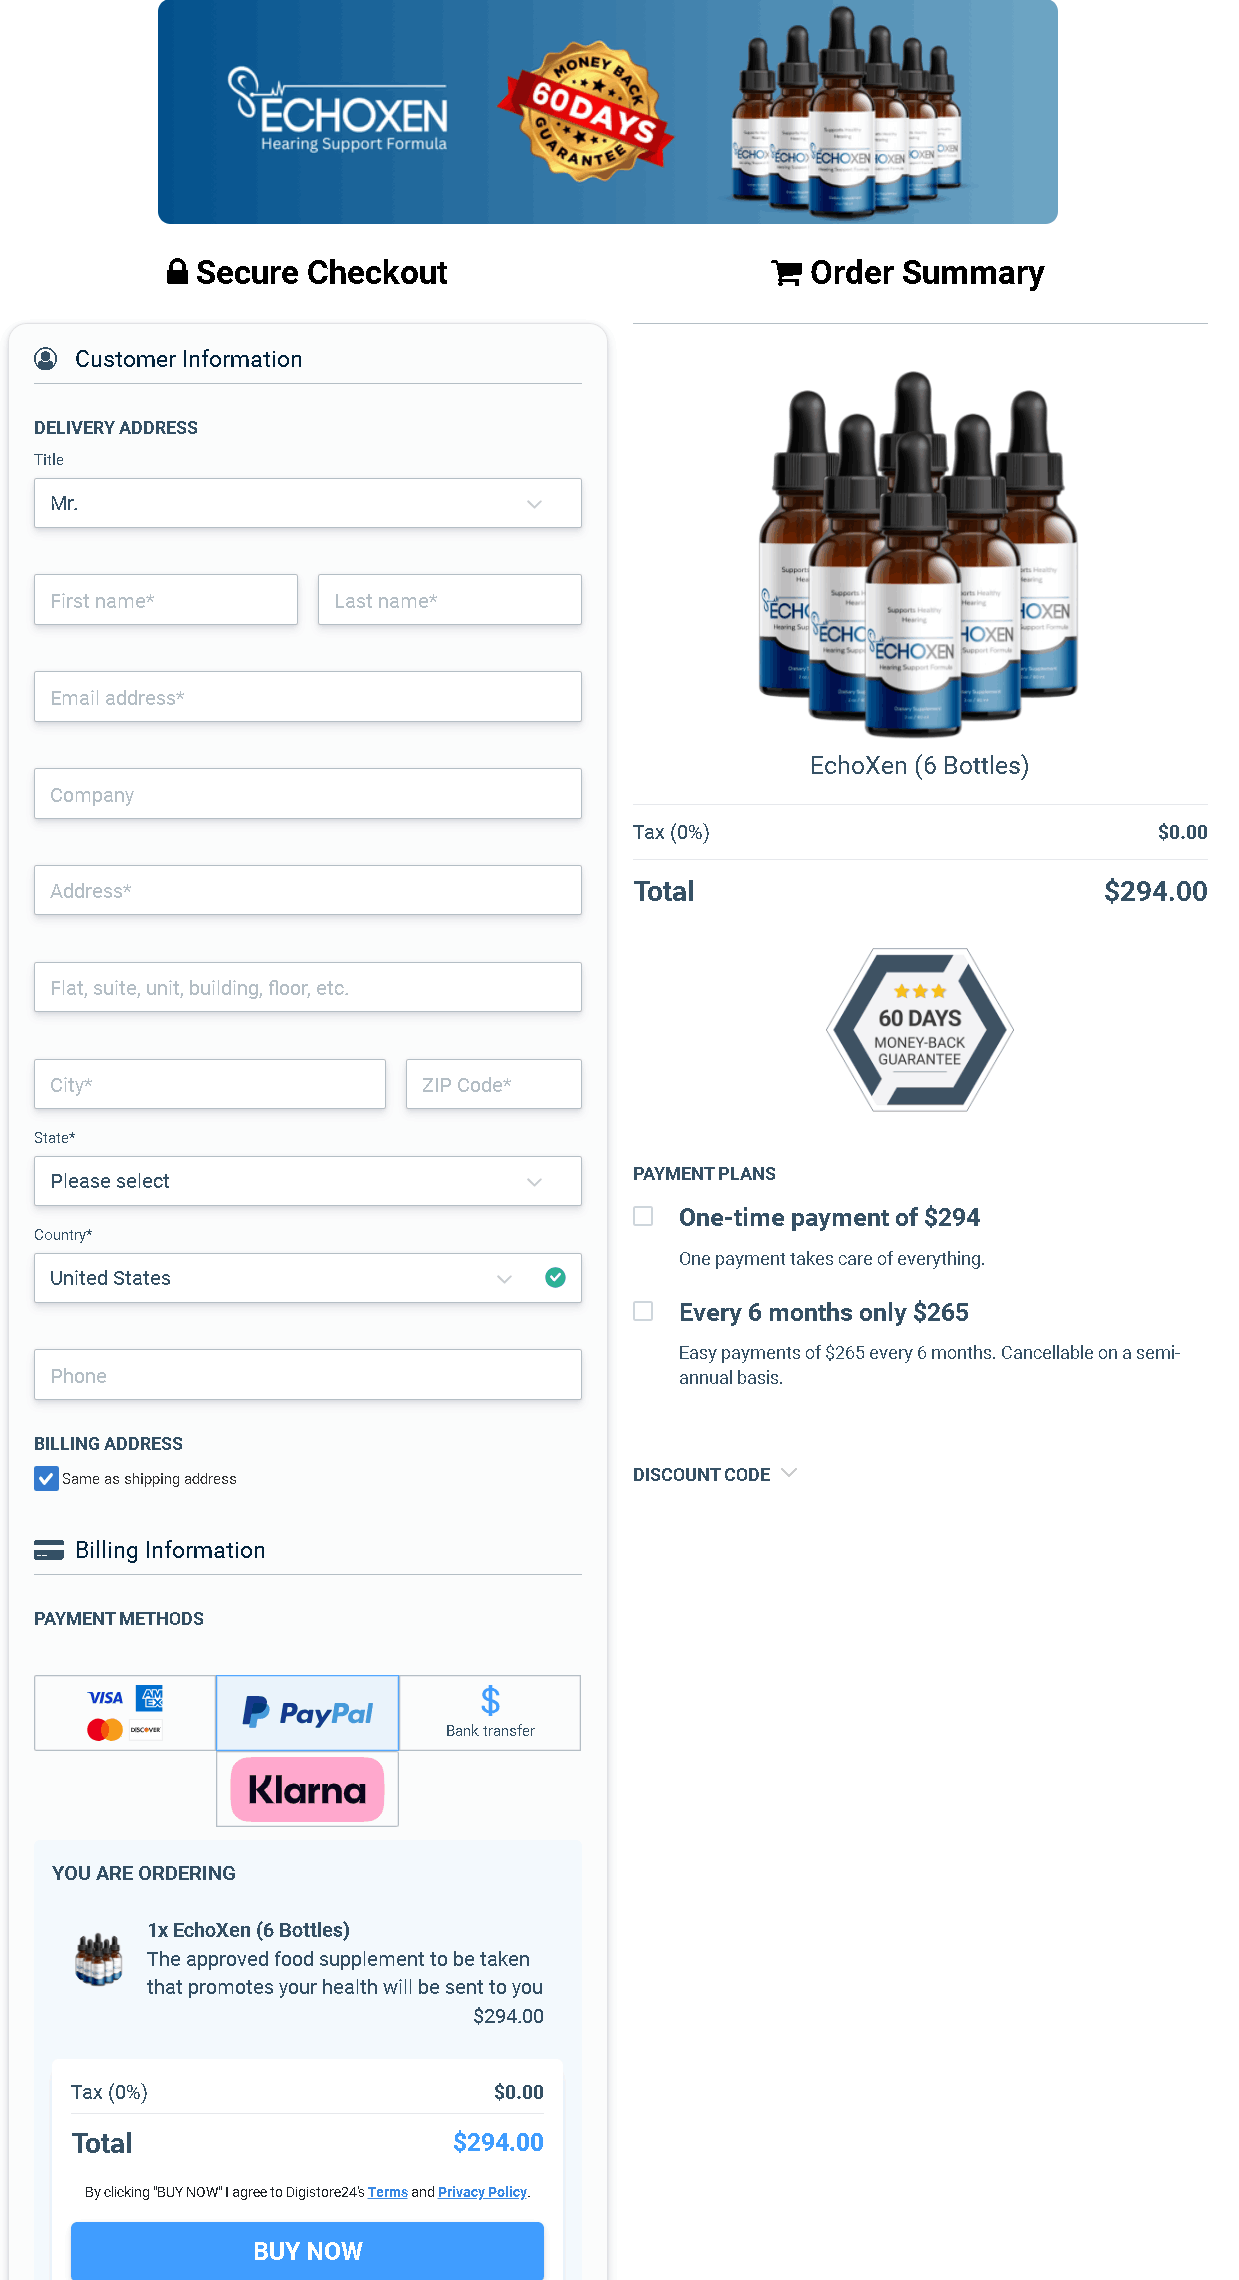Viewport: 1239px width, 2280px height.
Task: Focus the Last name field
Action: (x=450, y=600)
